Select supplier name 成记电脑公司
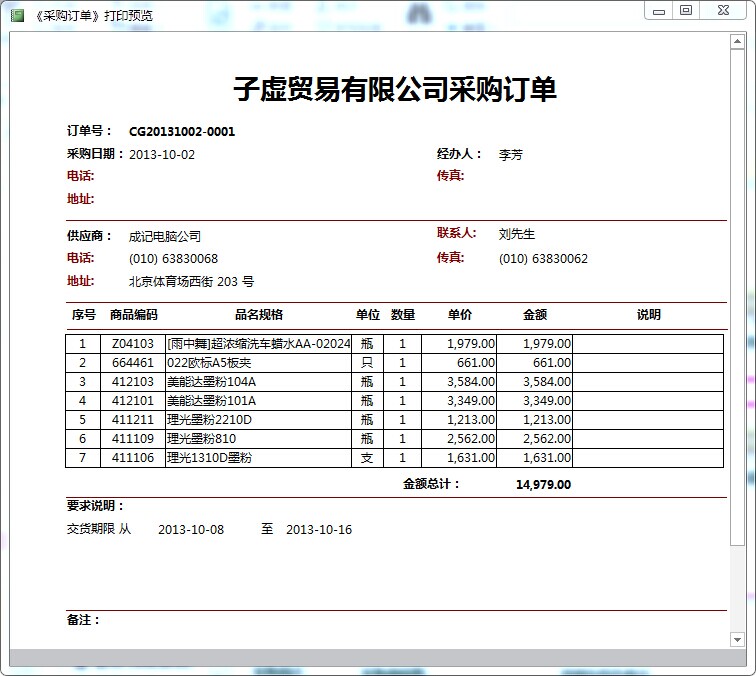This screenshot has height=676, width=756. pyautogui.click(x=165, y=237)
